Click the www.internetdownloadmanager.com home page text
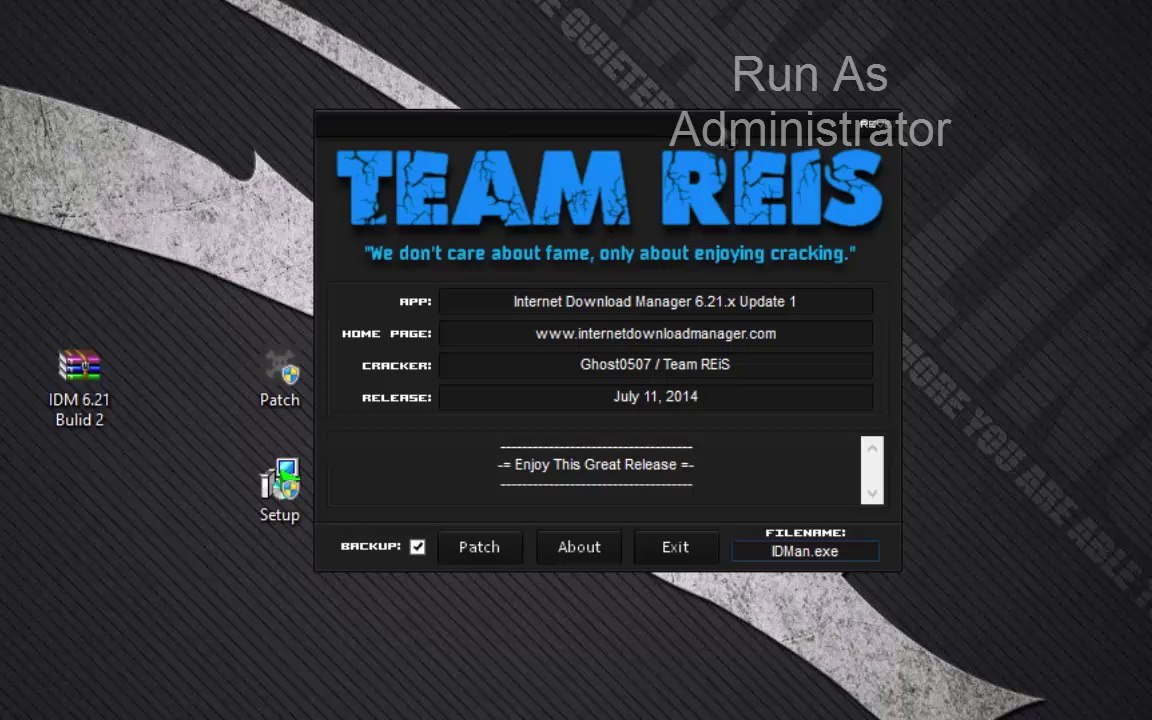 [655, 334]
